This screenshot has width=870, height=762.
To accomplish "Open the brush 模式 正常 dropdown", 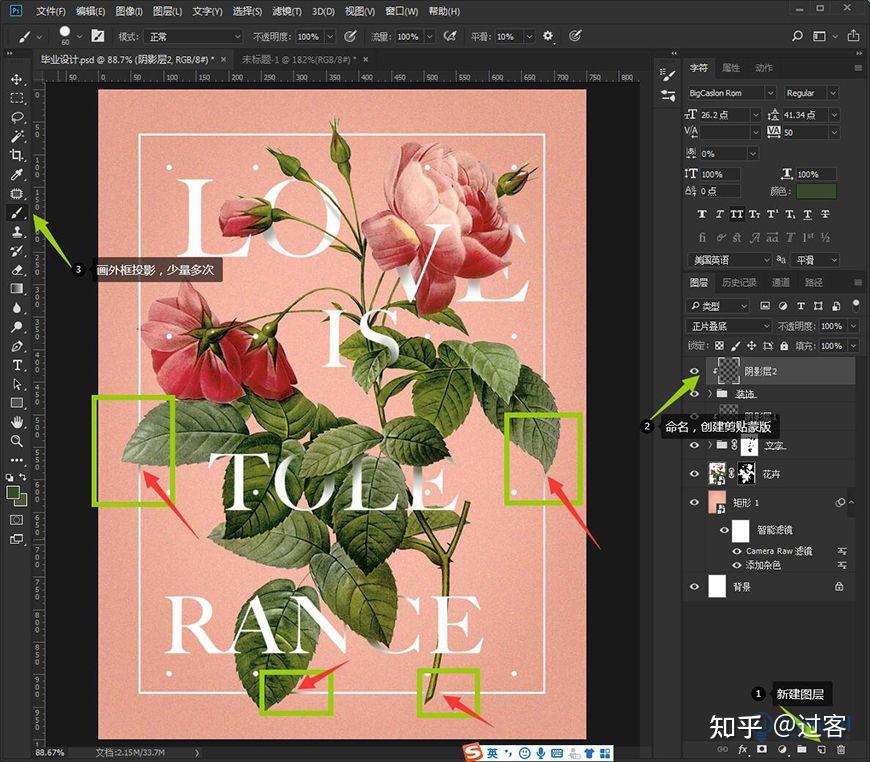I will pyautogui.click(x=193, y=37).
